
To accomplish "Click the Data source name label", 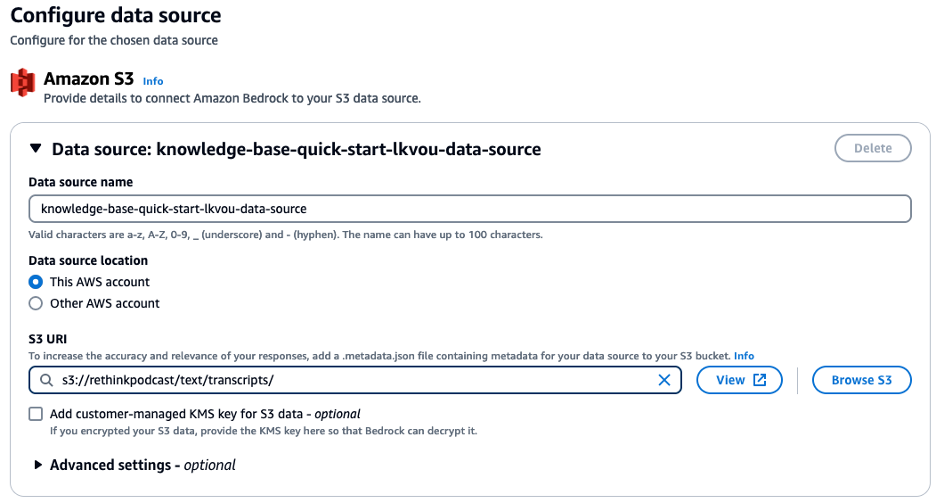I will click(x=81, y=182).
